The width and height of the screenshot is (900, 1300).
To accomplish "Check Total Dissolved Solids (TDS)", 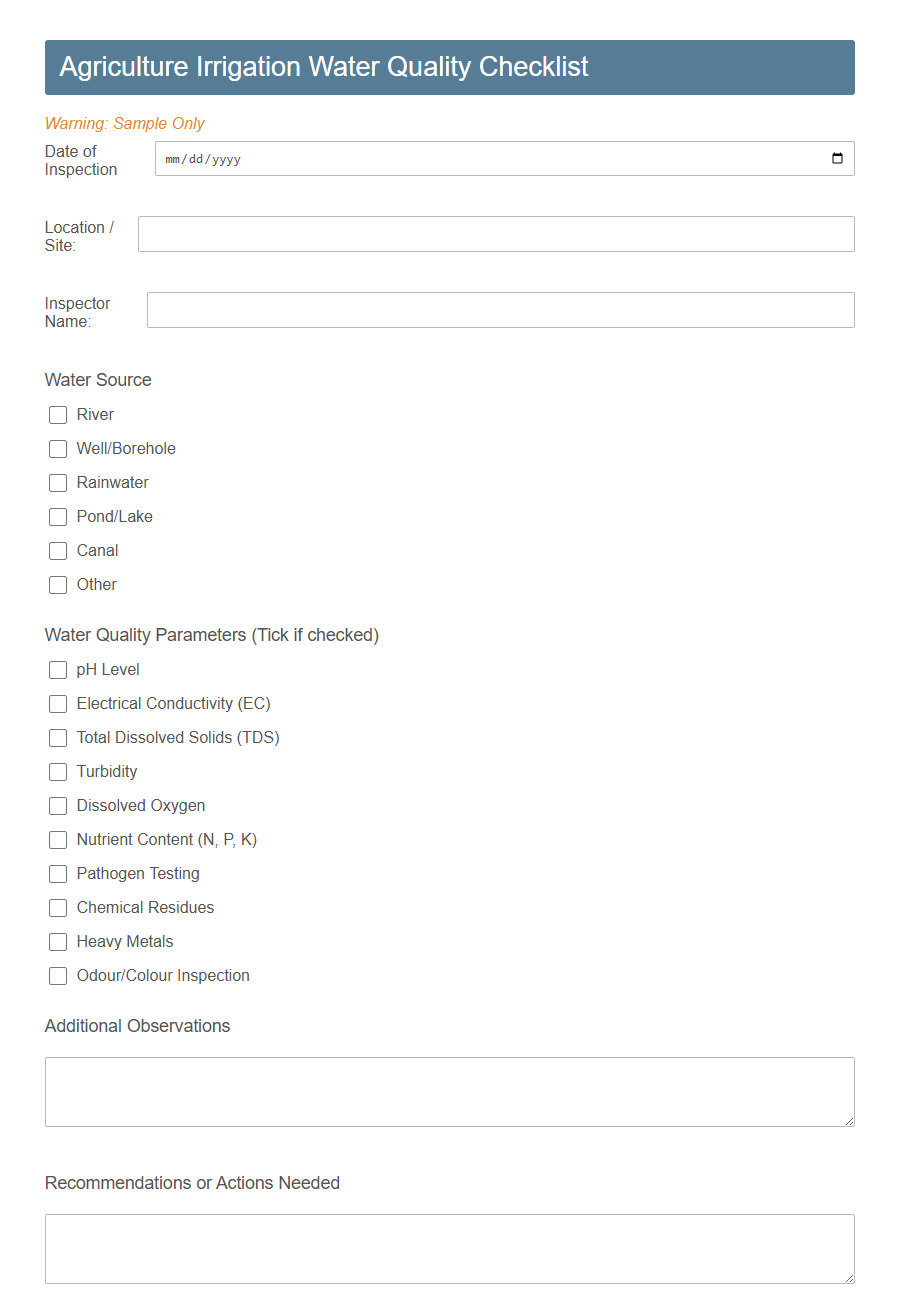I will (x=57, y=737).
